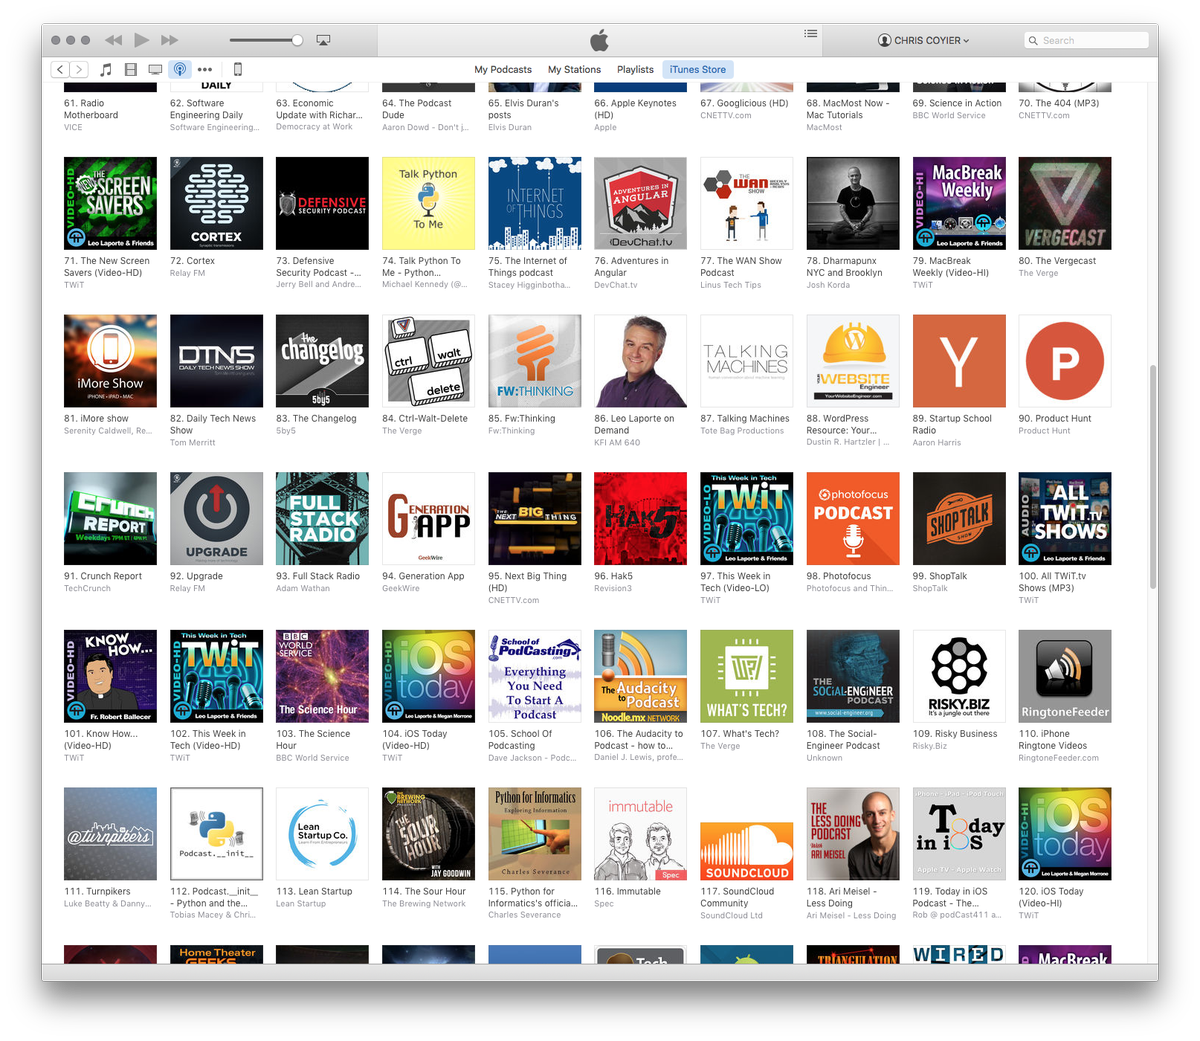Open the Ctrl-Walt-Delete artwork
1200x1041 pixels.
click(428, 361)
